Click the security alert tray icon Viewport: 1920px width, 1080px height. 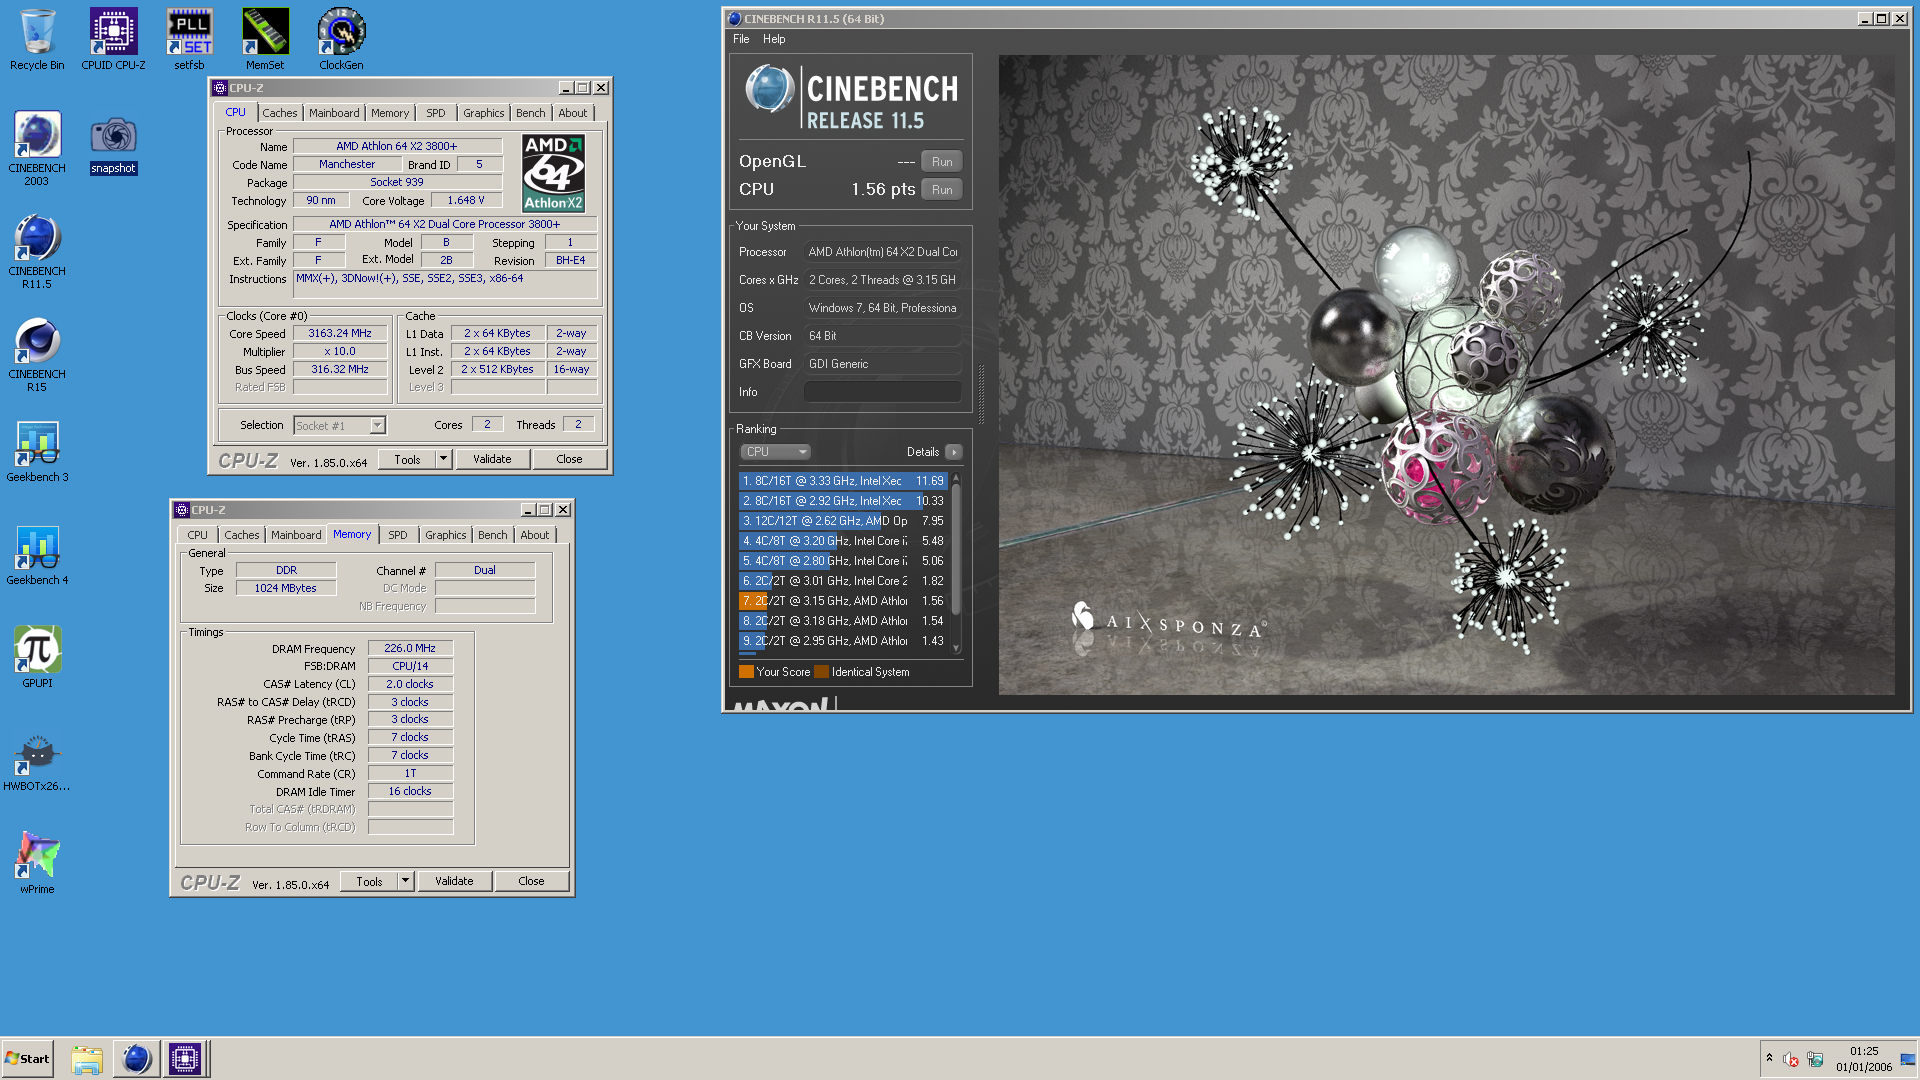1791,1059
